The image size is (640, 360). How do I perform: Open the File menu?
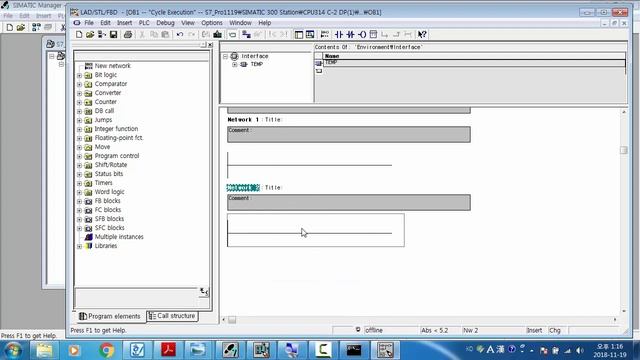click(x=89, y=23)
